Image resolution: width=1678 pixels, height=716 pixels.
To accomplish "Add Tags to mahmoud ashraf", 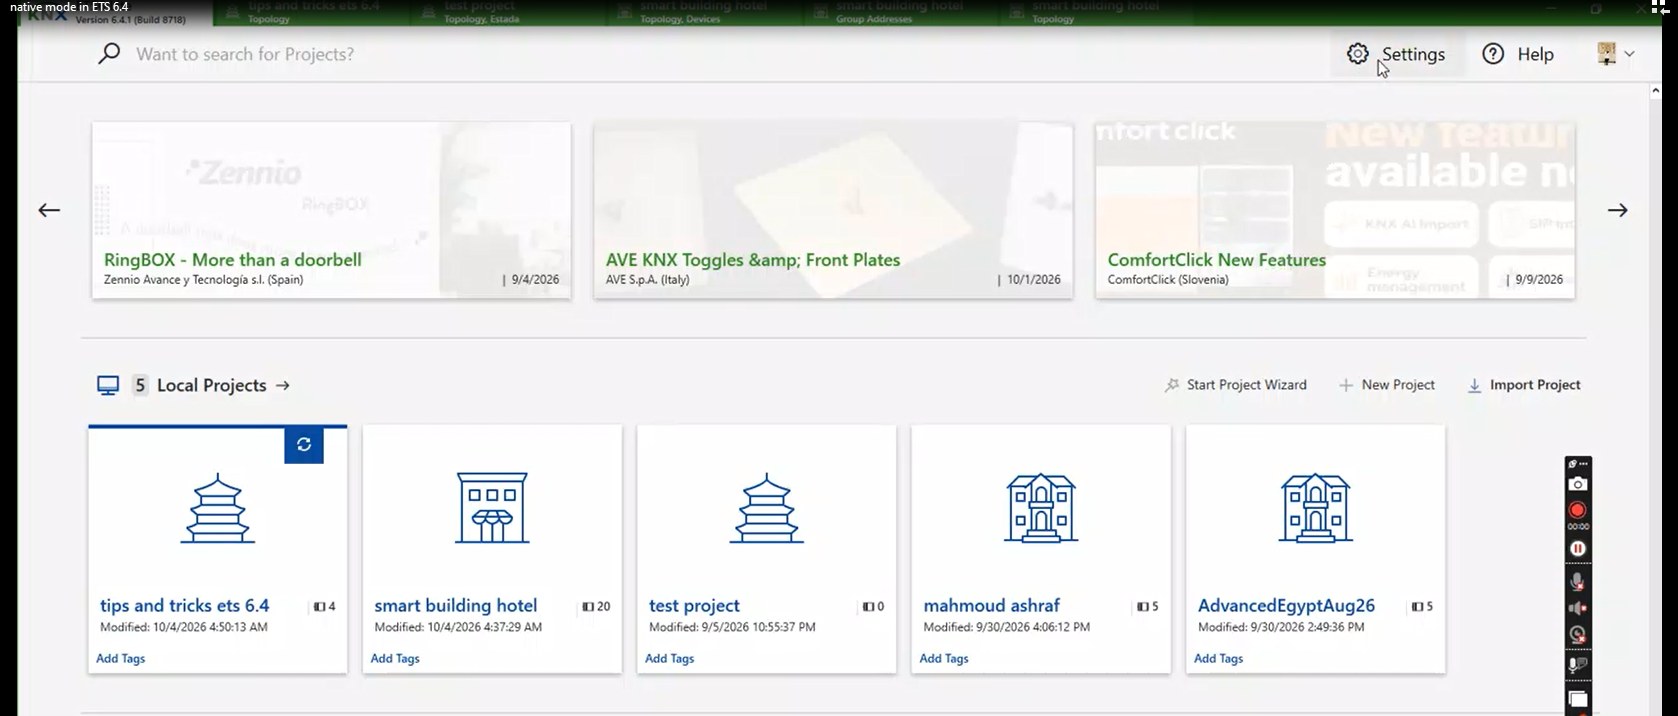I will pos(944,658).
